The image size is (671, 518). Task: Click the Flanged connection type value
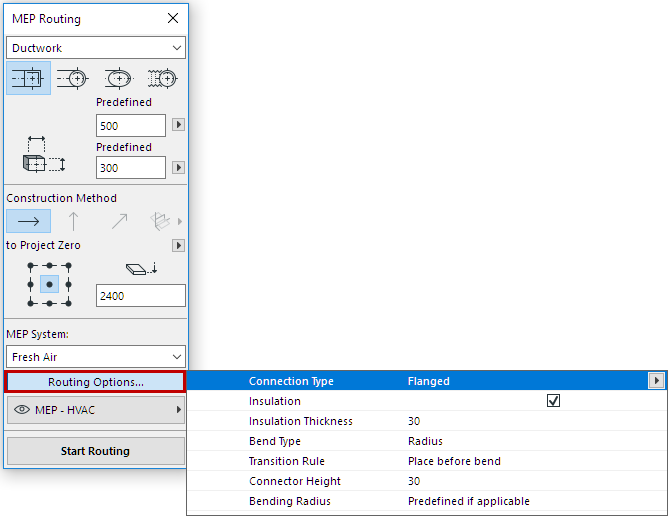428,381
